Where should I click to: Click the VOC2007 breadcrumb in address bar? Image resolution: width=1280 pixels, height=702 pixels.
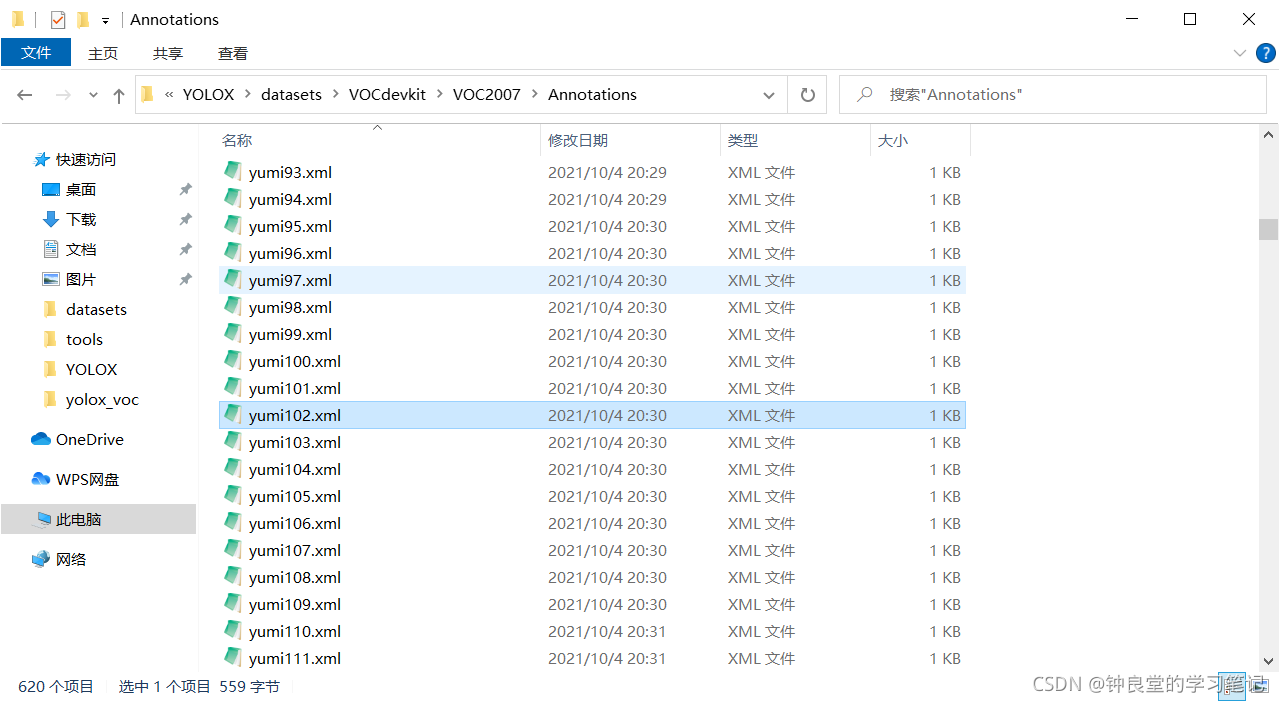point(487,94)
